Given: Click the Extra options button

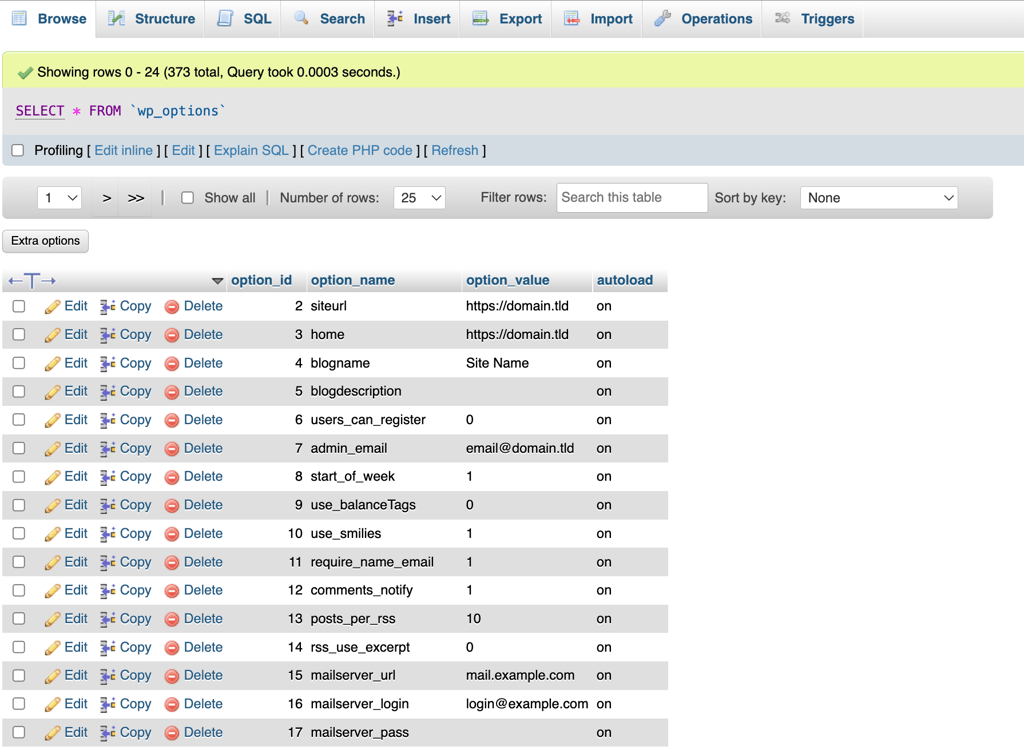Looking at the screenshot, I should [x=46, y=241].
